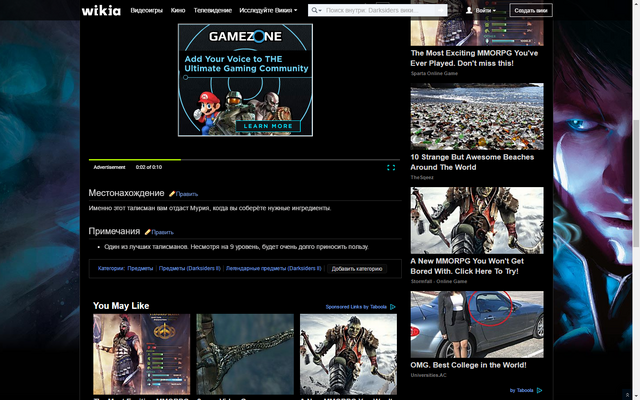Click the sidebar by Taboola link
Image resolution: width=640 pixels, height=400 pixels.
(x=521, y=390)
